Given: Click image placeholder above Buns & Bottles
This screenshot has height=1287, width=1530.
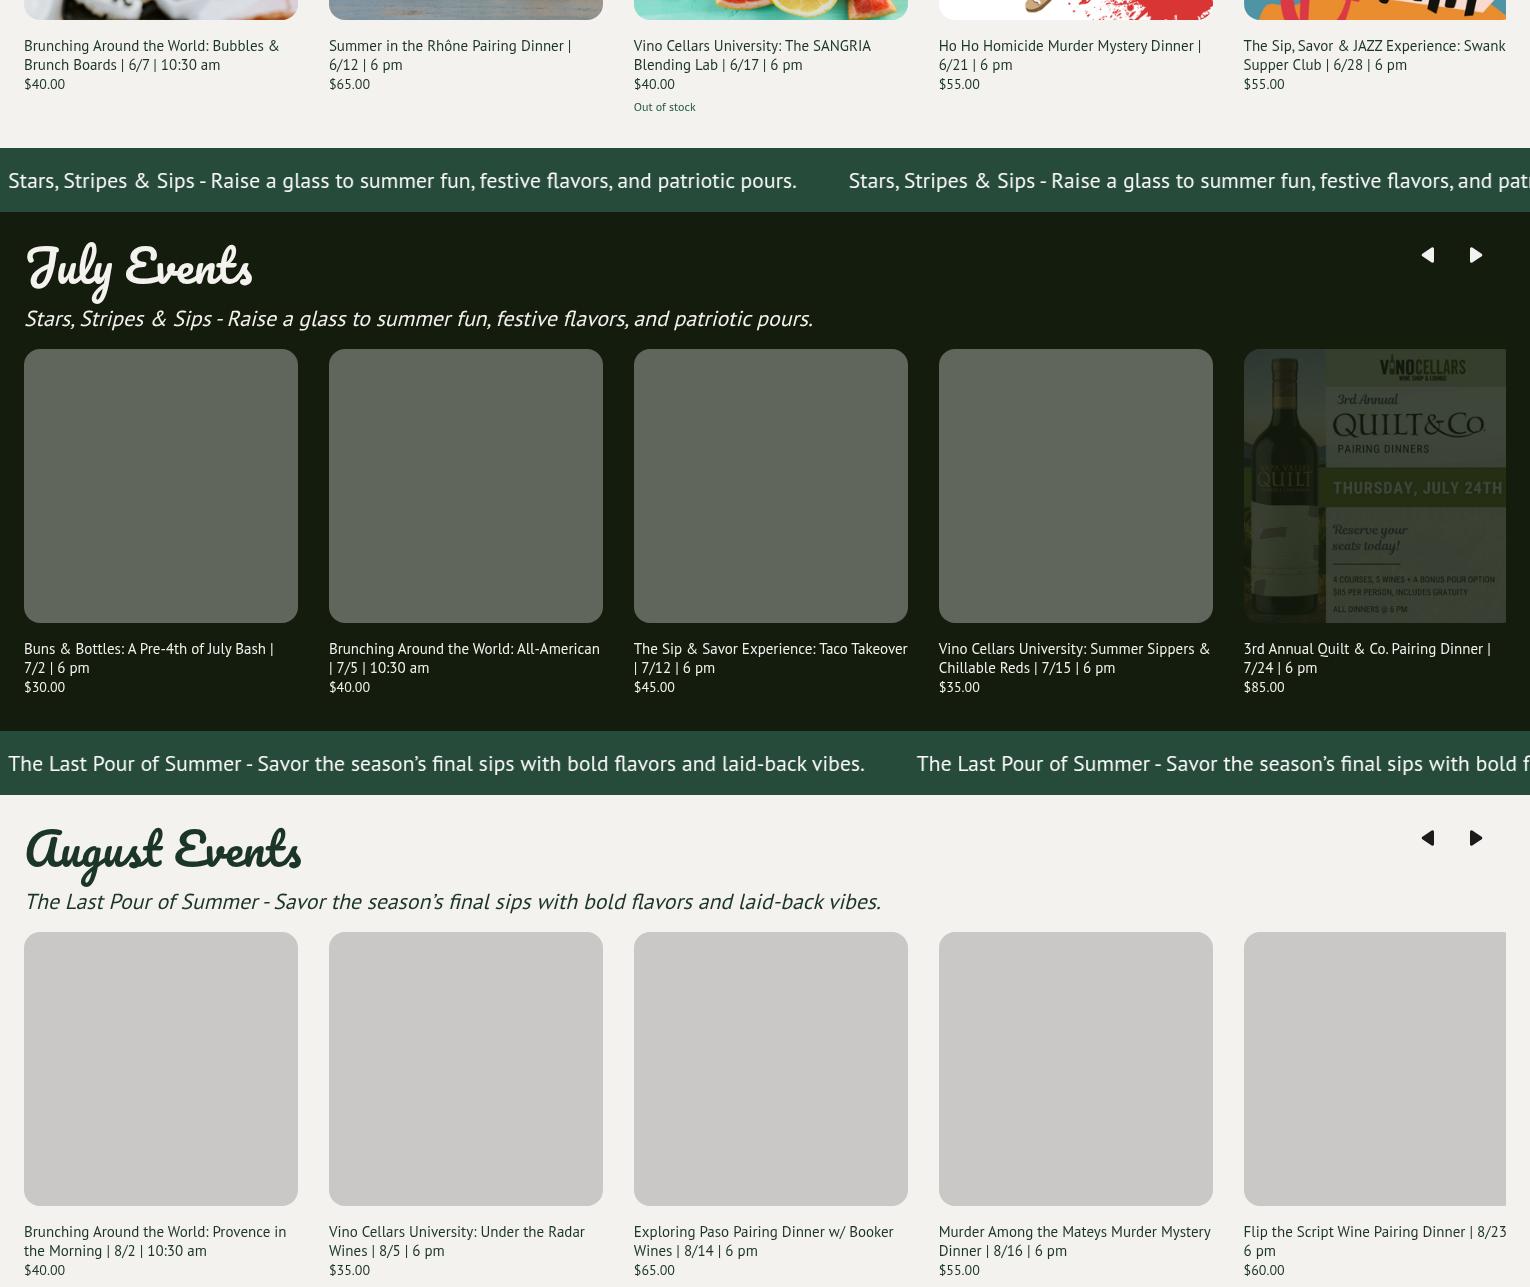Looking at the screenshot, I should (161, 486).
